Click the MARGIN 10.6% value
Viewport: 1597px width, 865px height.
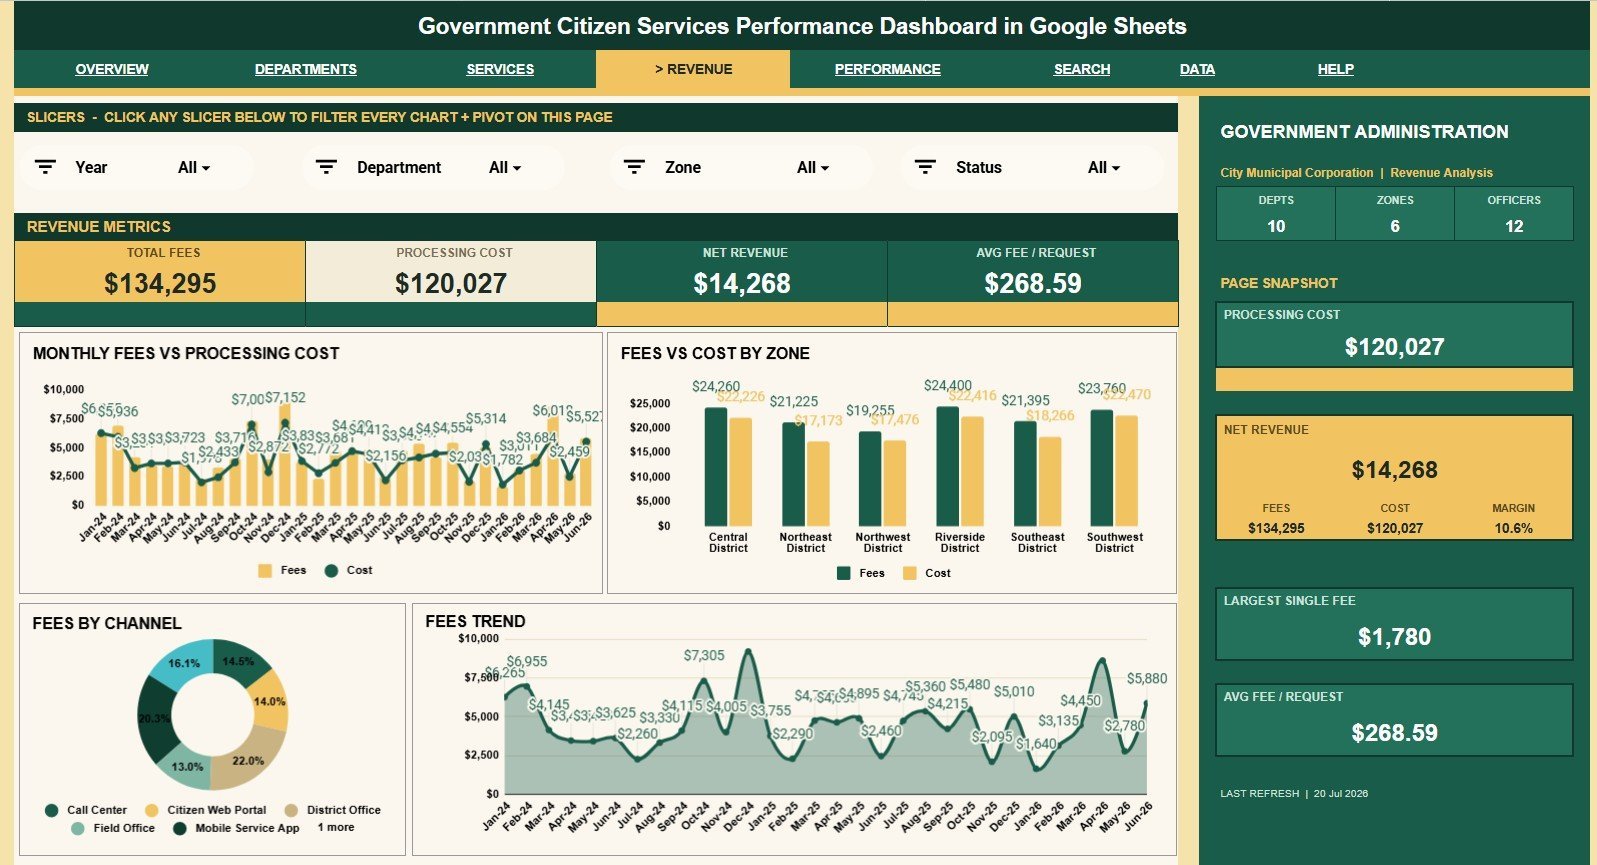[x=1513, y=528]
